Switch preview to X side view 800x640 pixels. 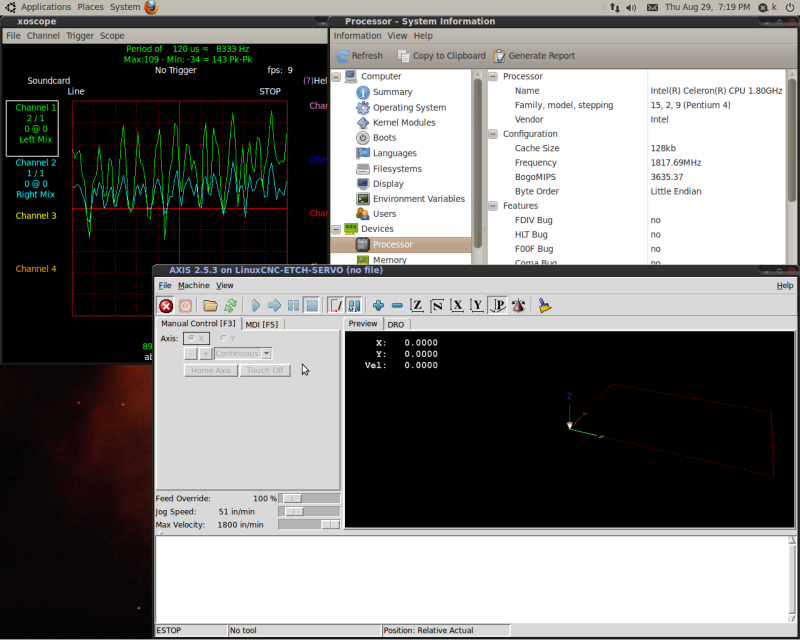click(457, 306)
